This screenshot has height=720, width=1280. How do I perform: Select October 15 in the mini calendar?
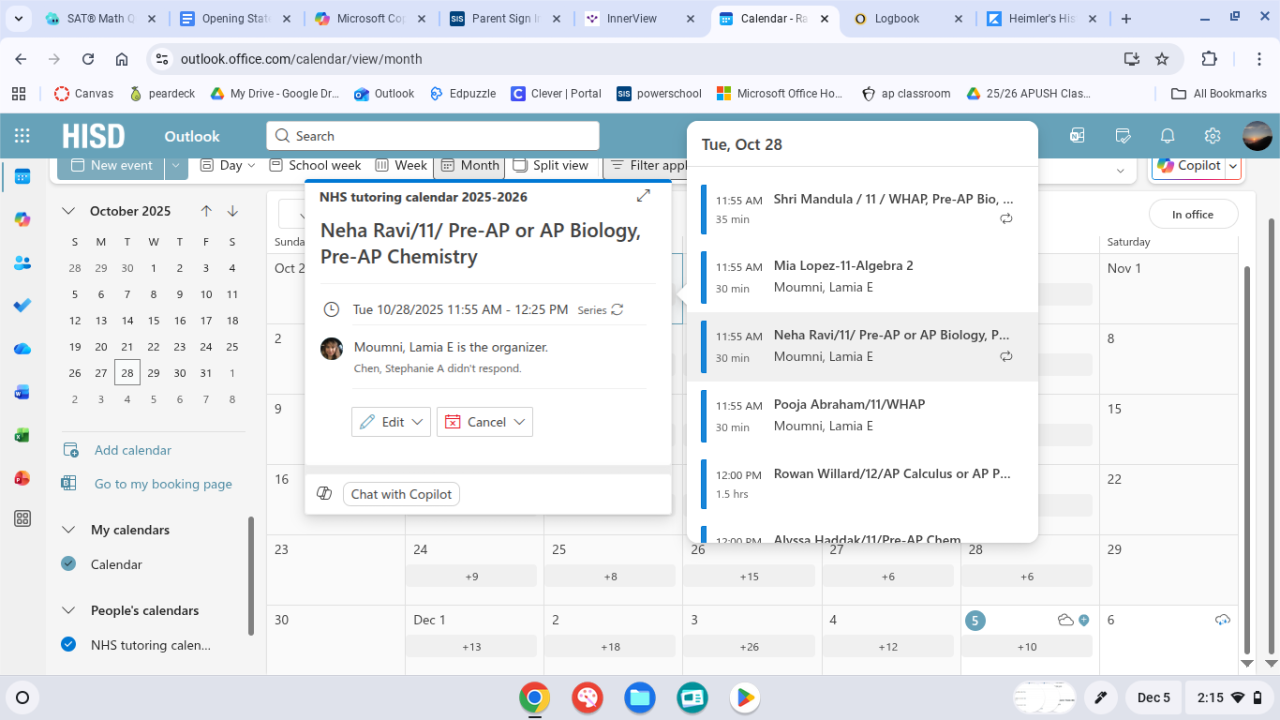[x=153, y=320]
